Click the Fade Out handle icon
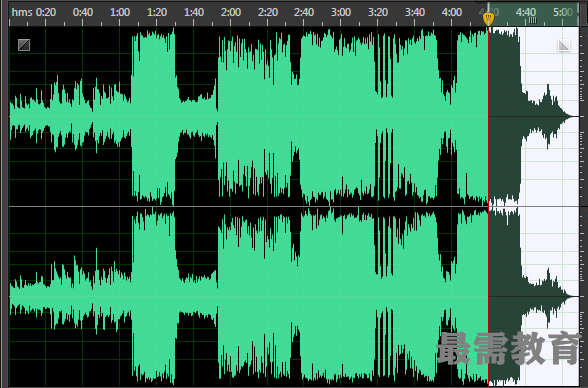This screenshot has height=388, width=588. (x=564, y=45)
